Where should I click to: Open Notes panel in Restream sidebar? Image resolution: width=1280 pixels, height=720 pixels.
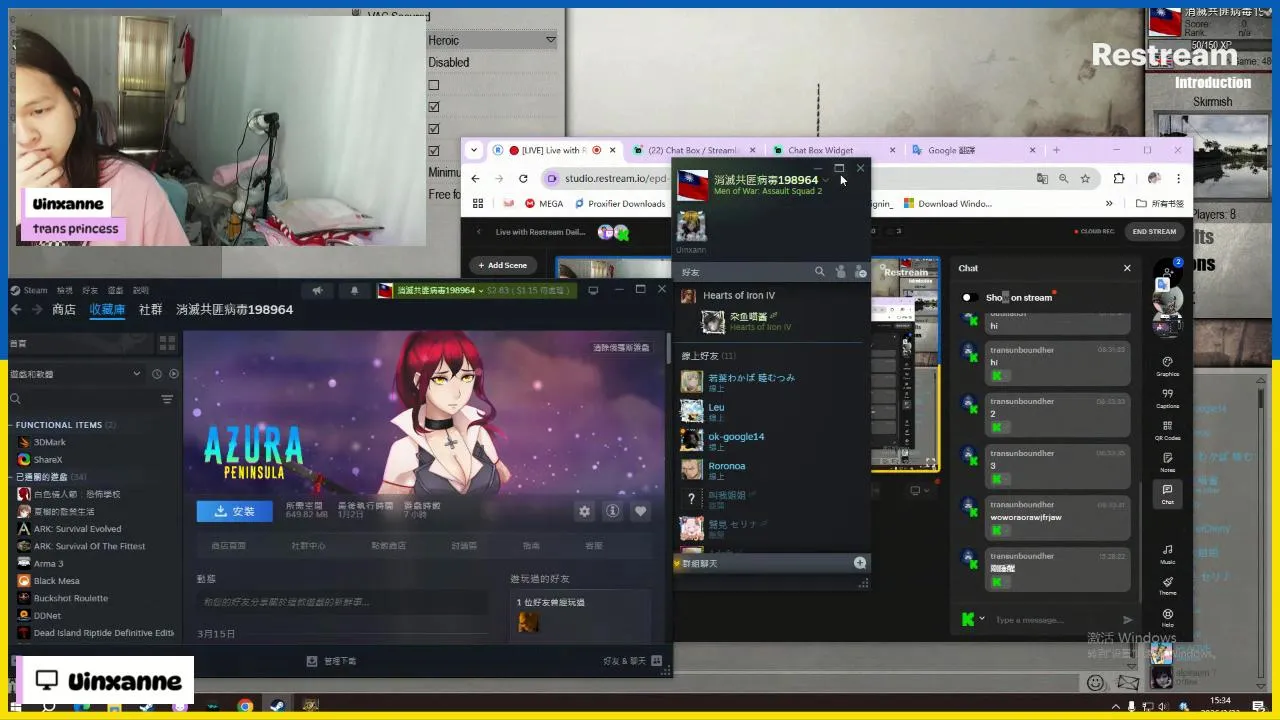(1167, 462)
